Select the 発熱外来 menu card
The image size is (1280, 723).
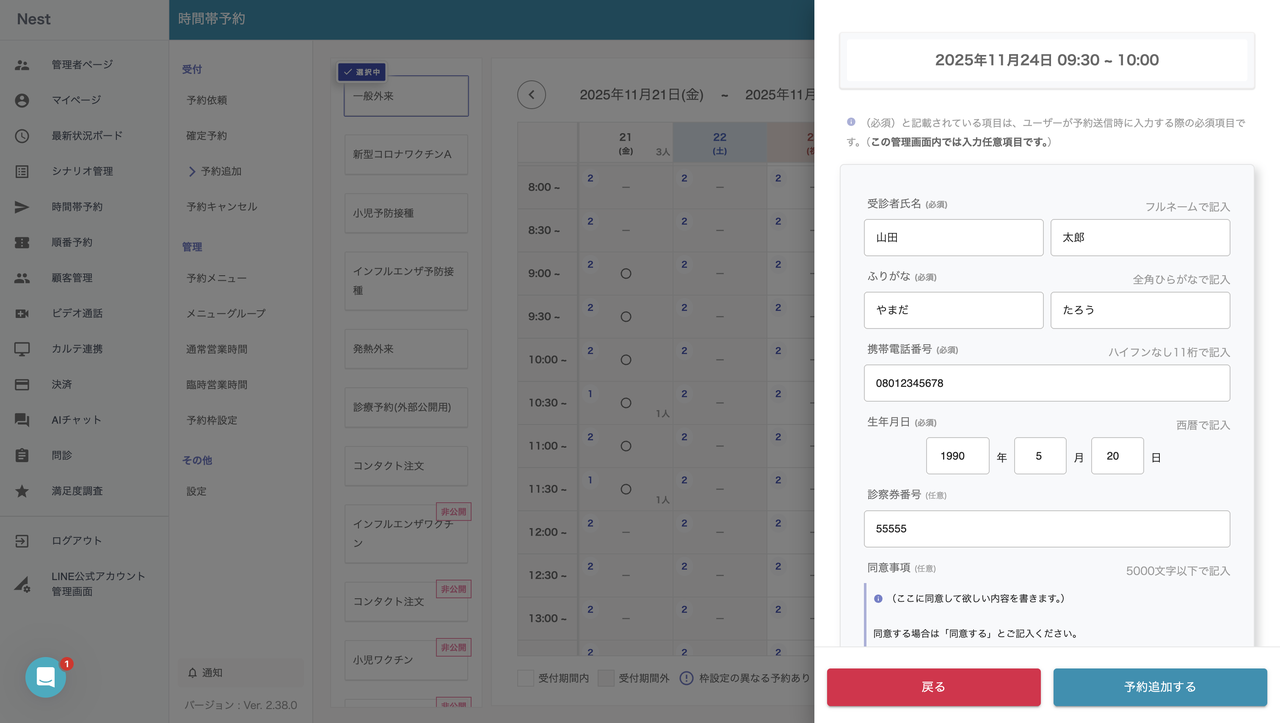pos(406,349)
